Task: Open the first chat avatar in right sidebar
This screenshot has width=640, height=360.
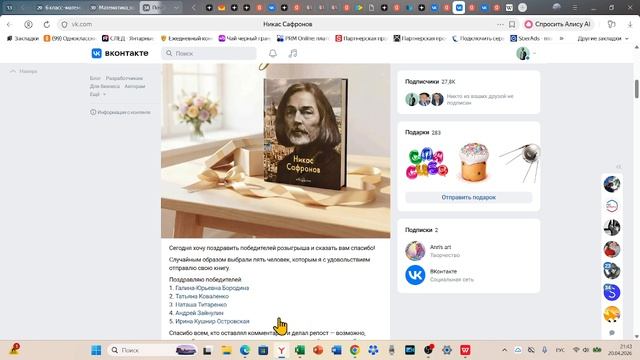Action: click(611, 184)
